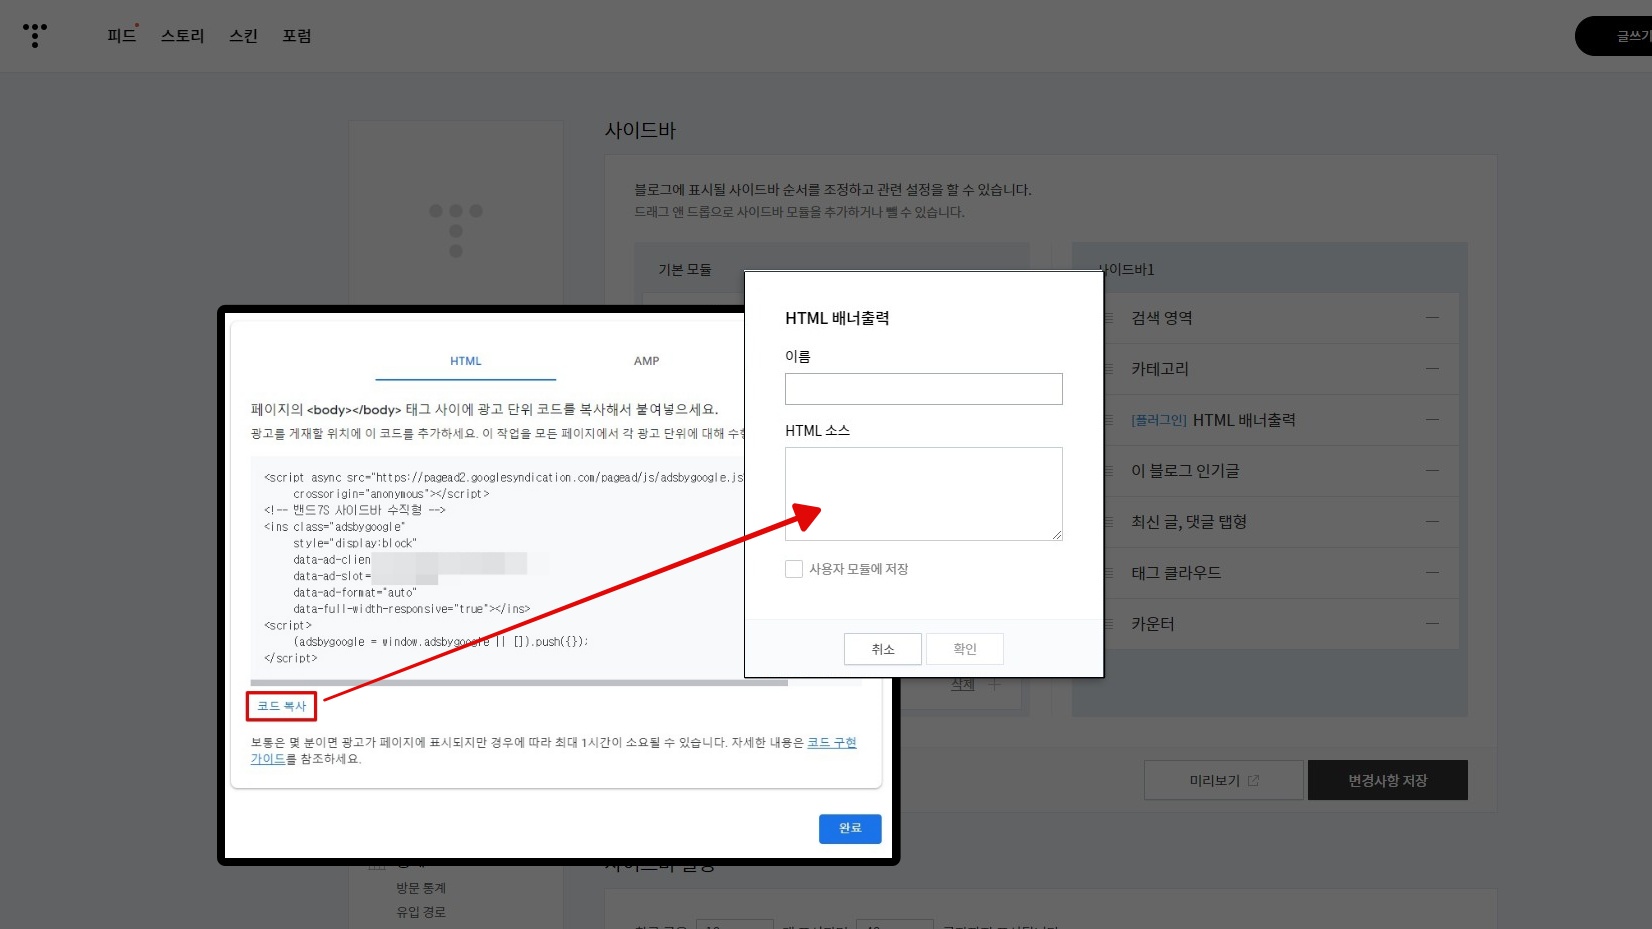Click the 미리보기 button

pyautogui.click(x=1224, y=780)
